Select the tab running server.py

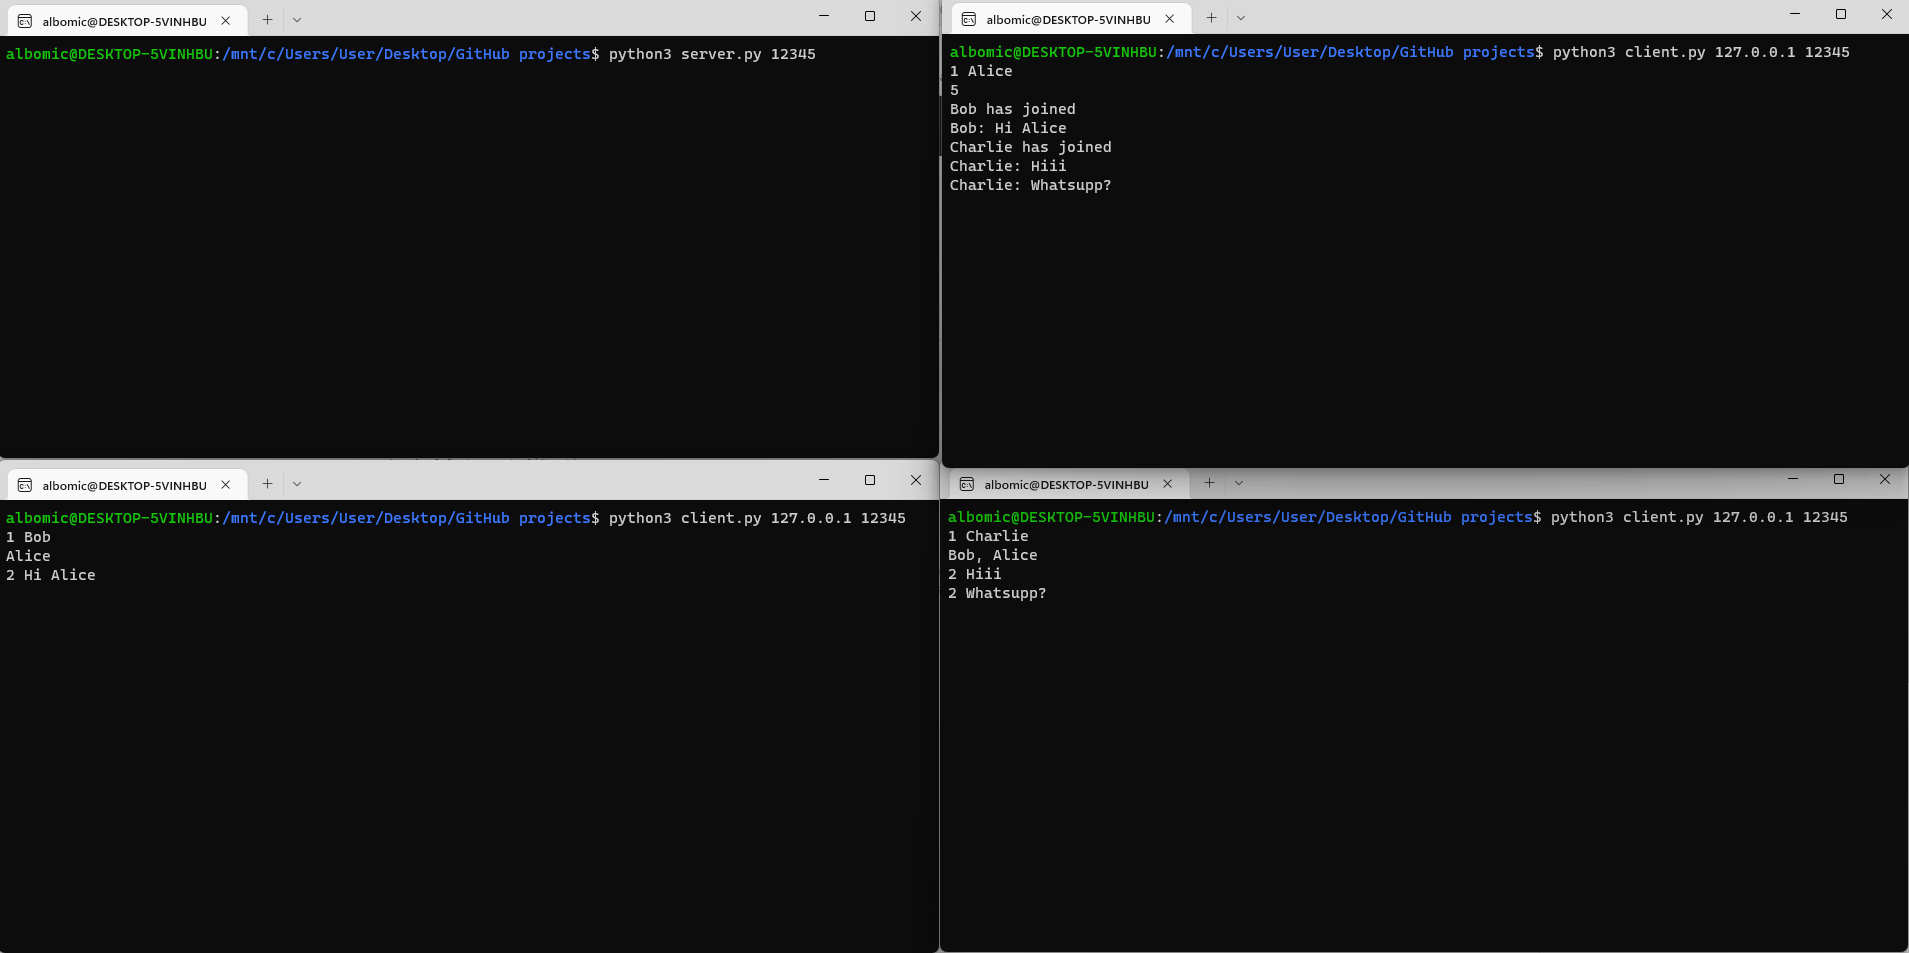pyautogui.click(x=120, y=20)
